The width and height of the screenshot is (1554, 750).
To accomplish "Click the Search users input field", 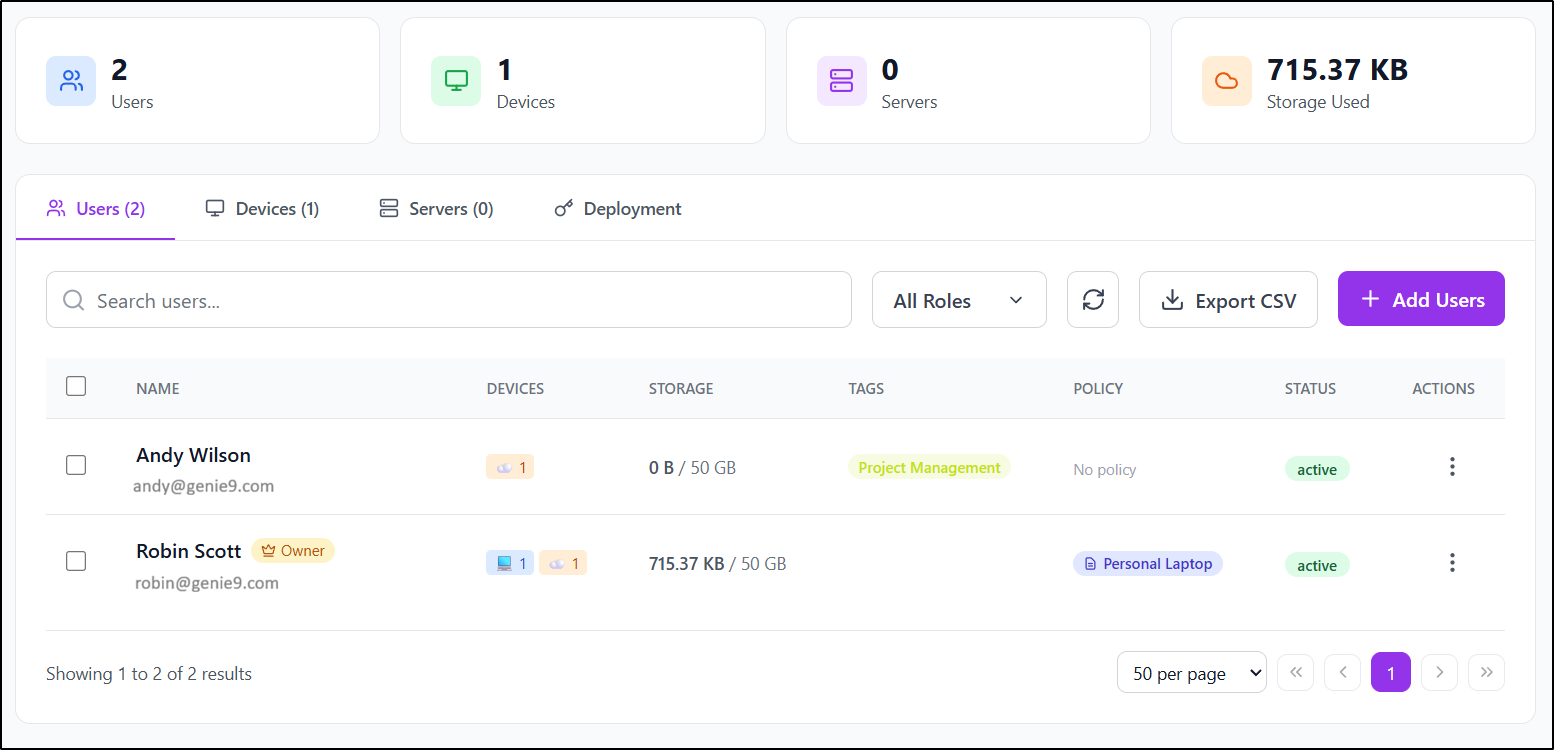I will click(x=448, y=299).
